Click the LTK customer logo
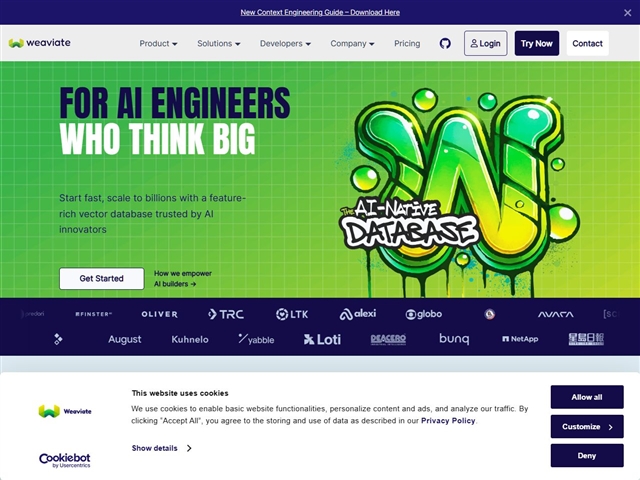The width and height of the screenshot is (640, 480). pos(292,314)
